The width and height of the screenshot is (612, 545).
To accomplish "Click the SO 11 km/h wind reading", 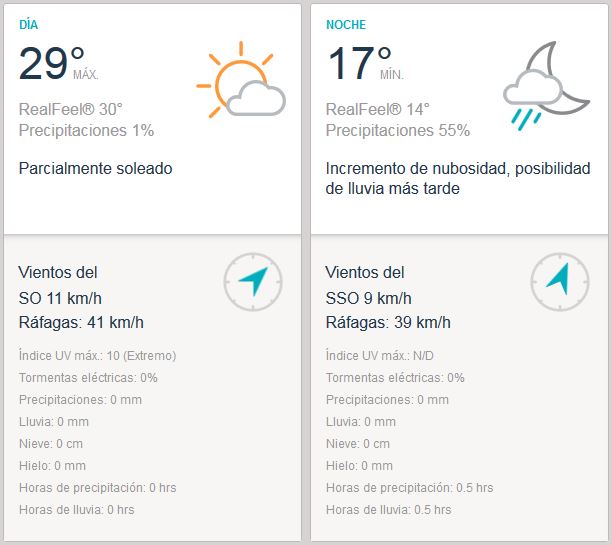I will (60, 297).
